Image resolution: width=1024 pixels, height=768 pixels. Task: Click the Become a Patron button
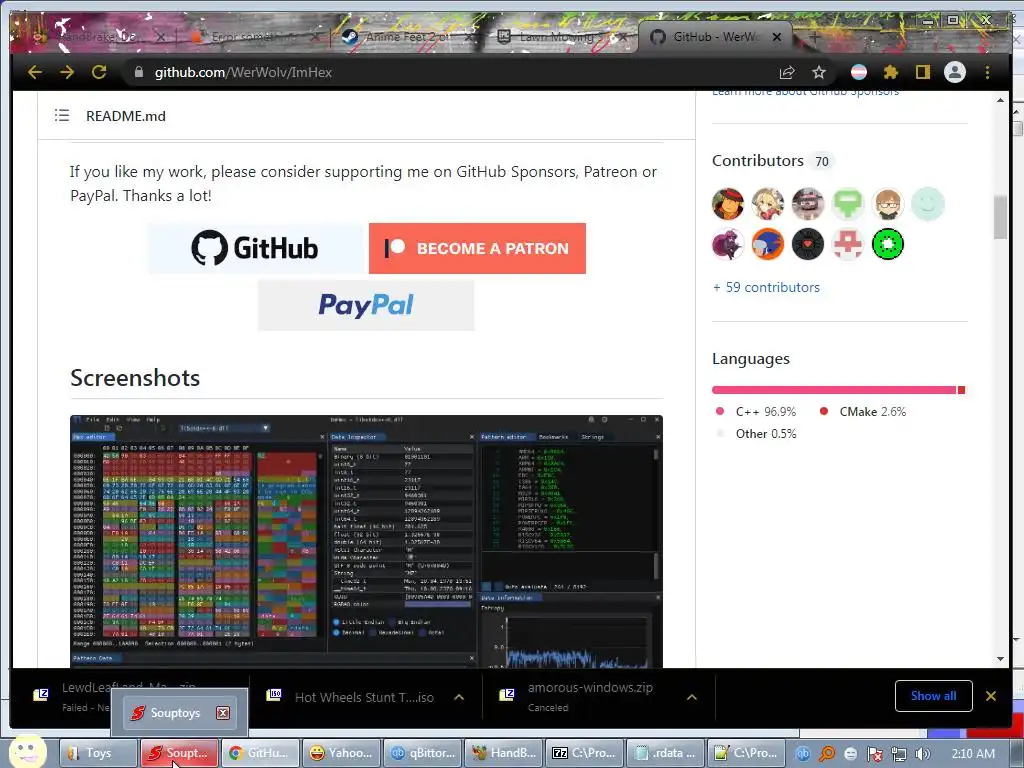(x=477, y=248)
